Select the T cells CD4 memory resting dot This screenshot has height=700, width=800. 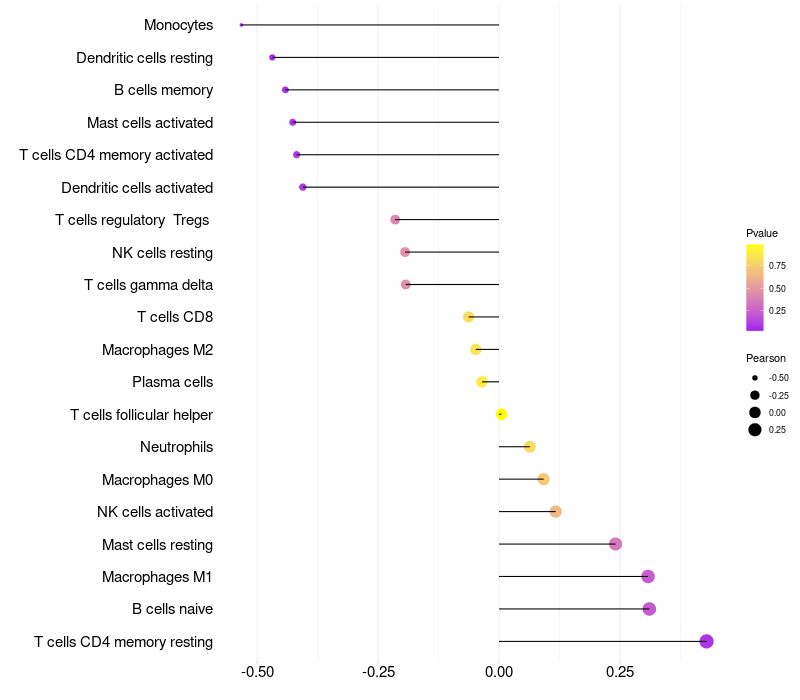[706, 641]
